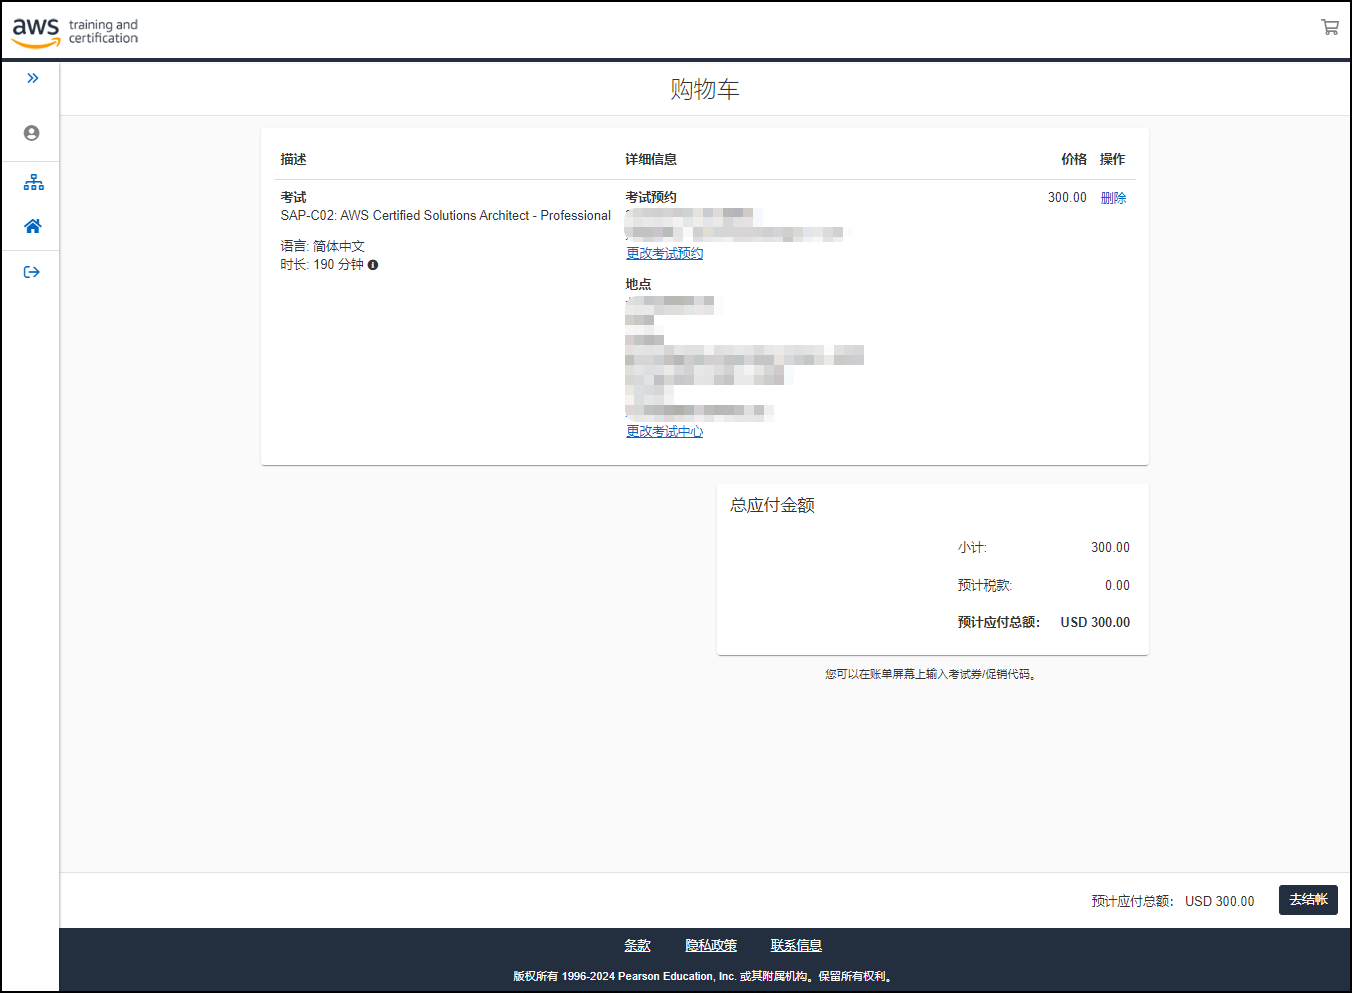Click the bottom bar USD 300.00 total
Image resolution: width=1352 pixels, height=993 pixels.
[x=1219, y=901]
